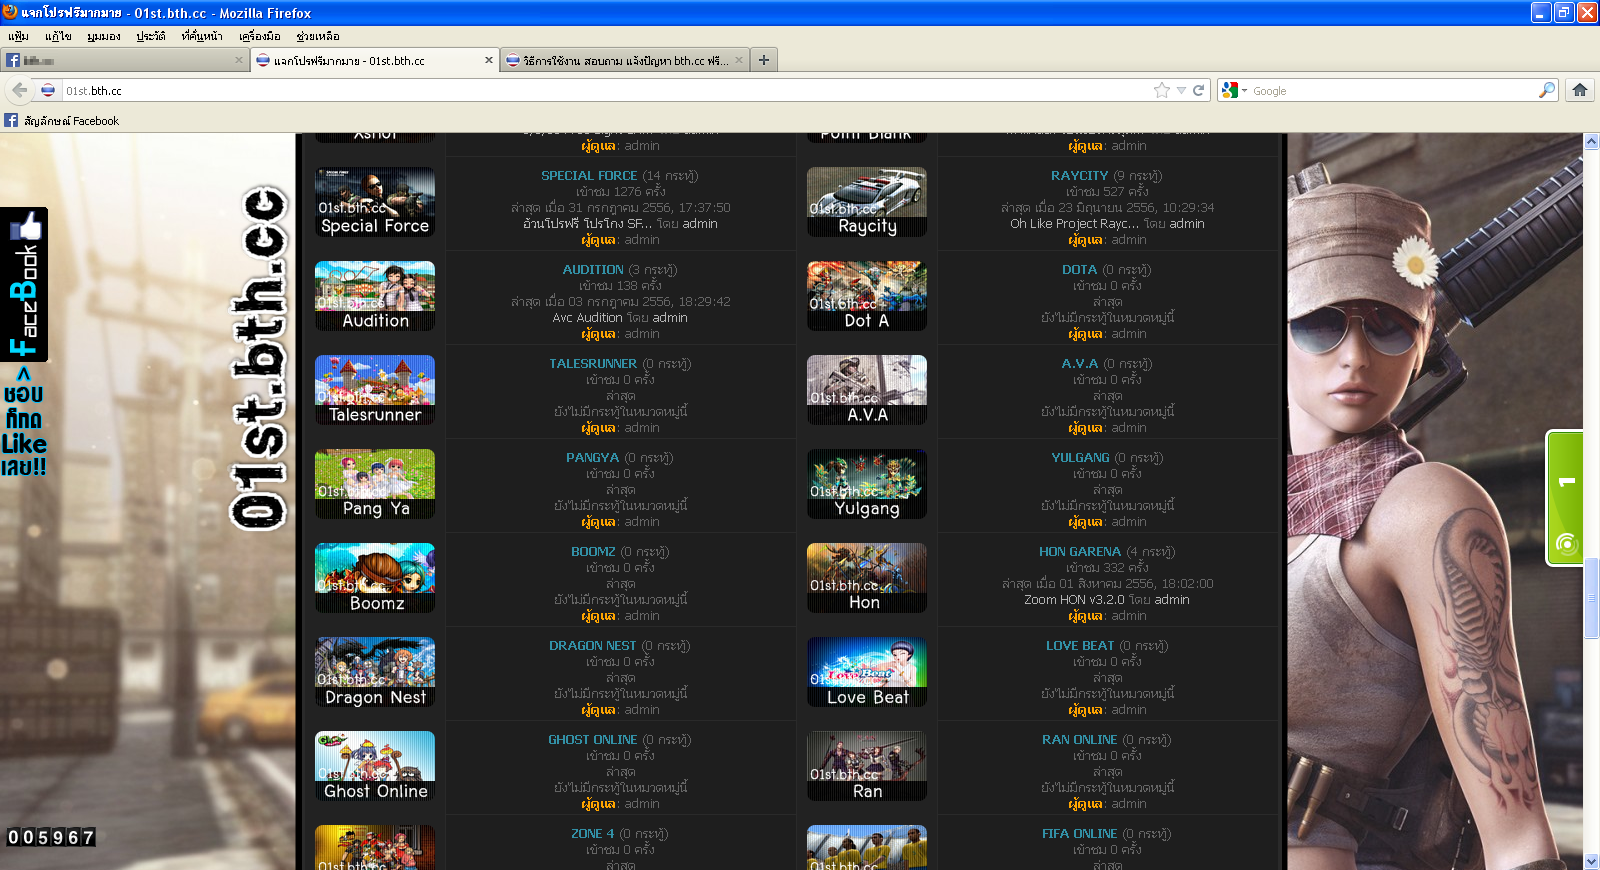Bookmark this page with the star icon
1600x870 pixels.
coord(1161,90)
